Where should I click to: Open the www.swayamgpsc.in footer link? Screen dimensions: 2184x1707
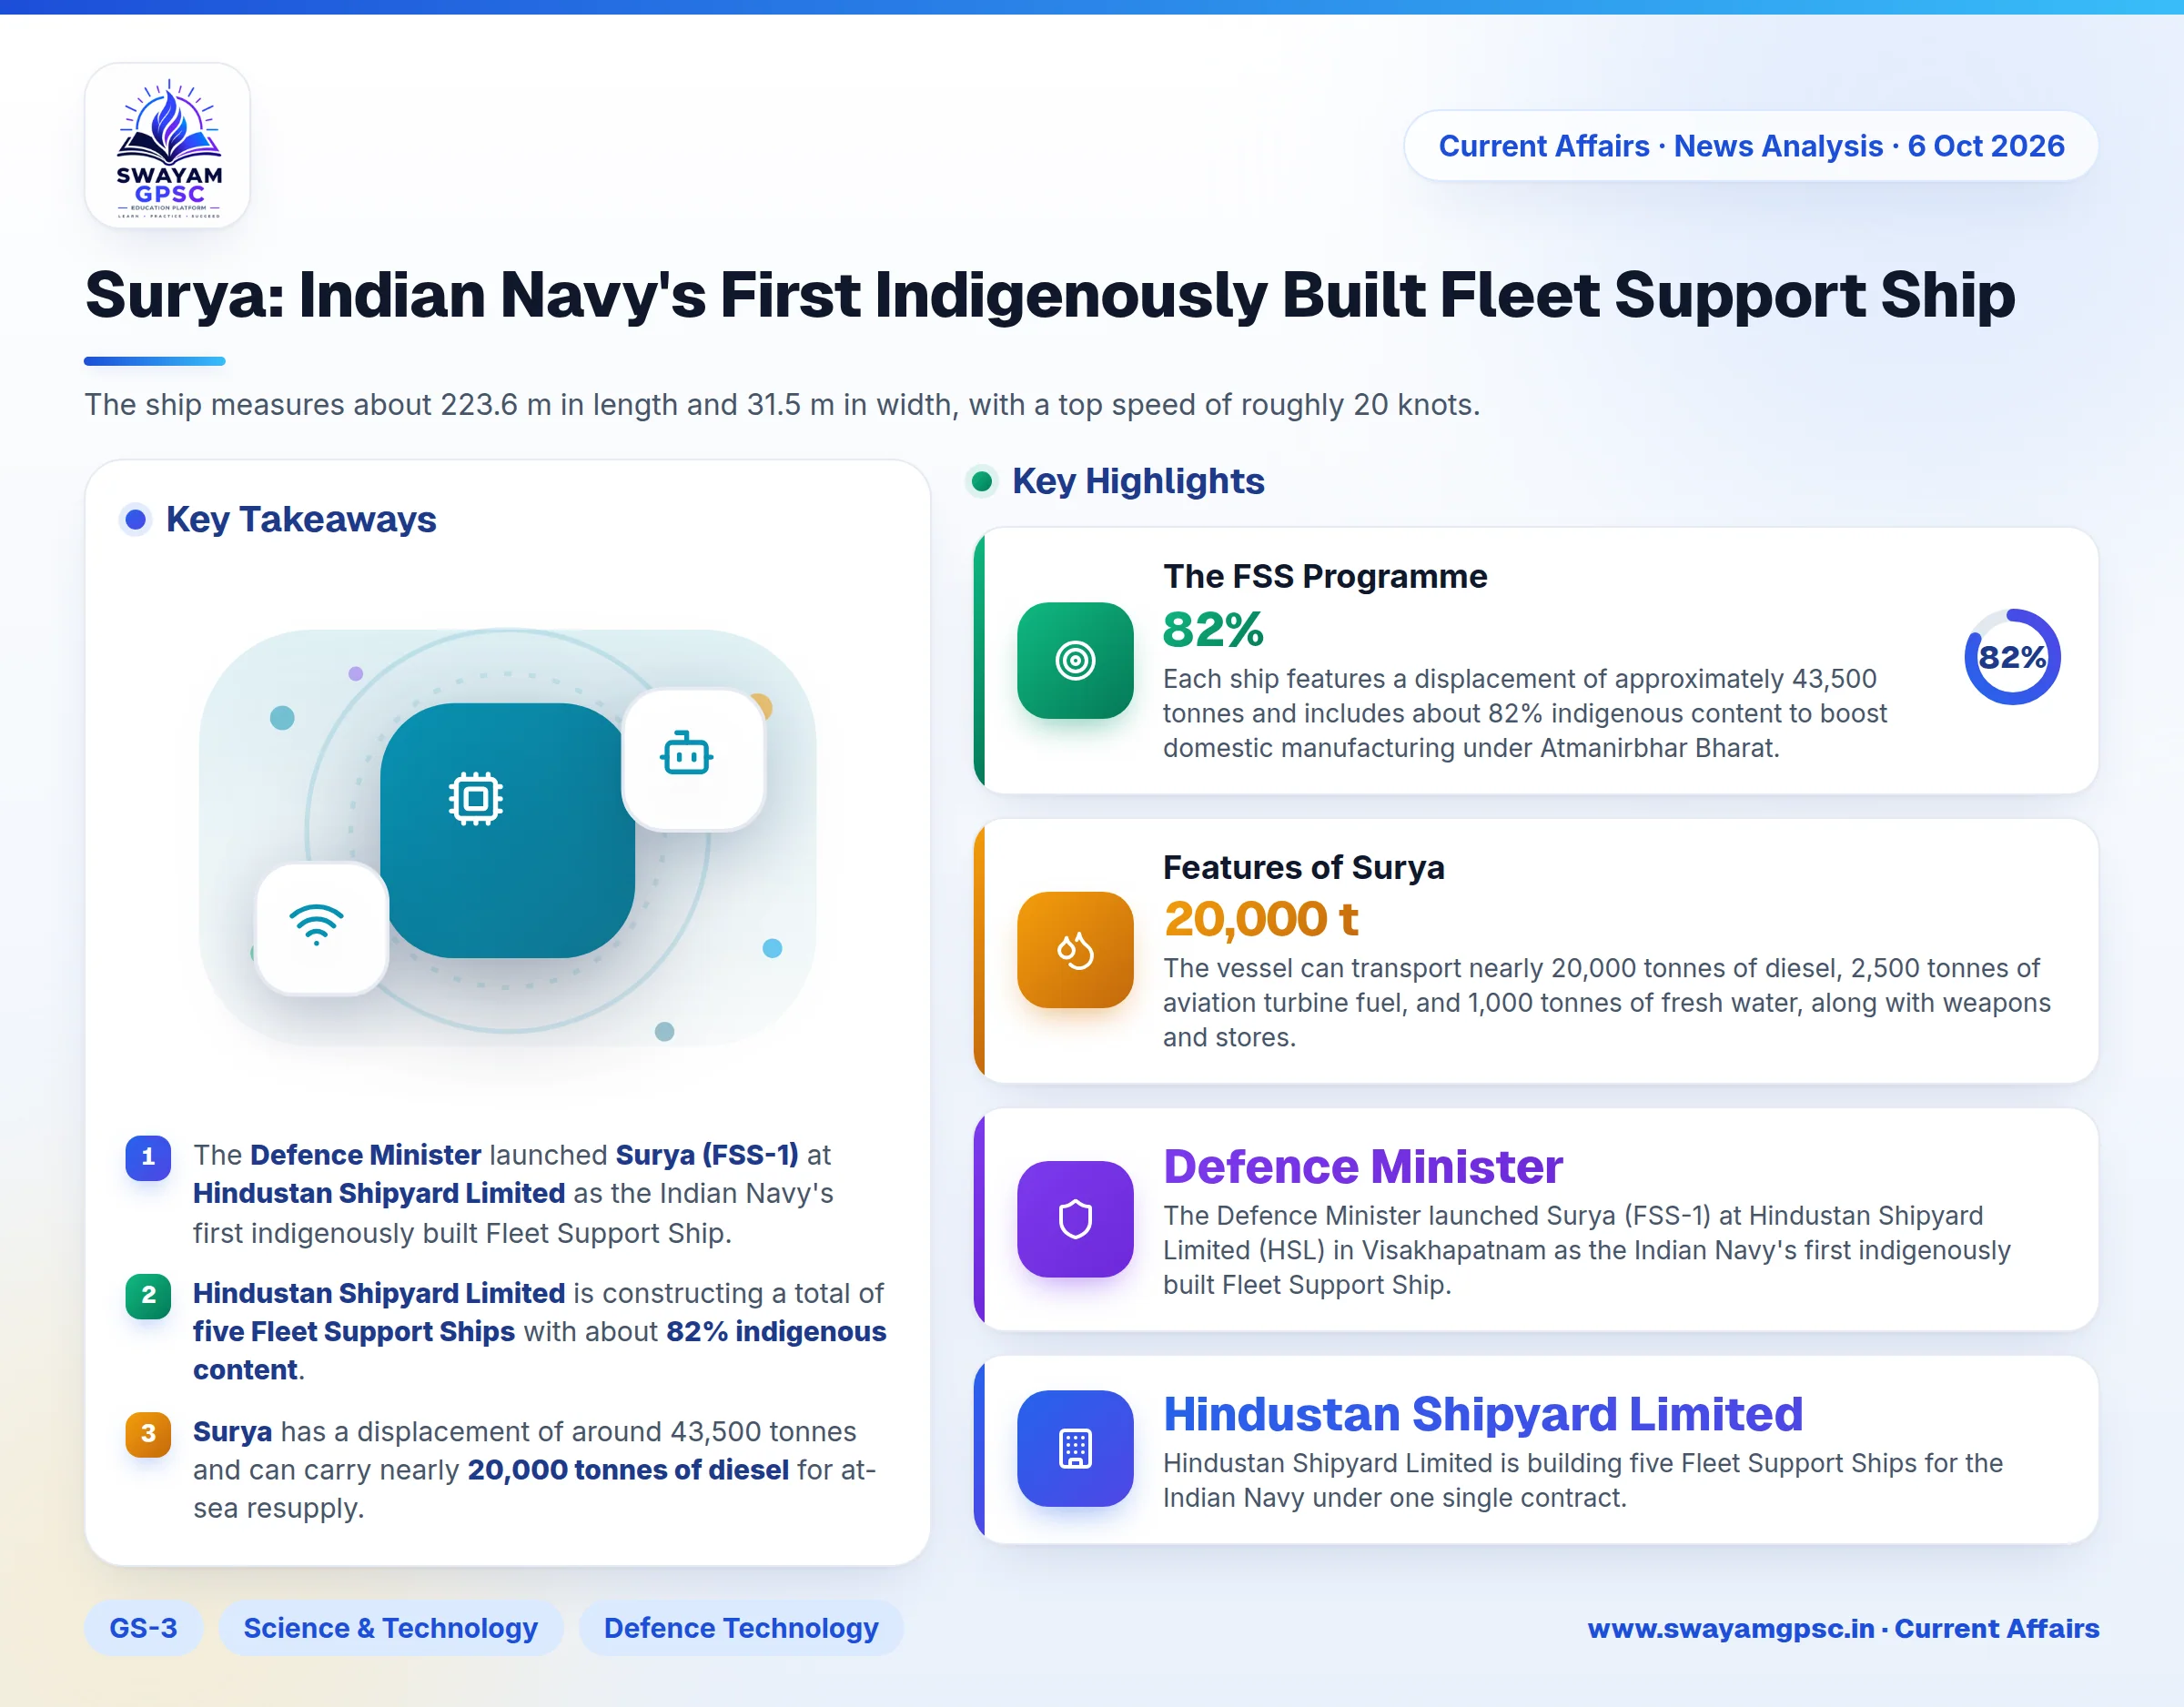tap(1843, 1628)
